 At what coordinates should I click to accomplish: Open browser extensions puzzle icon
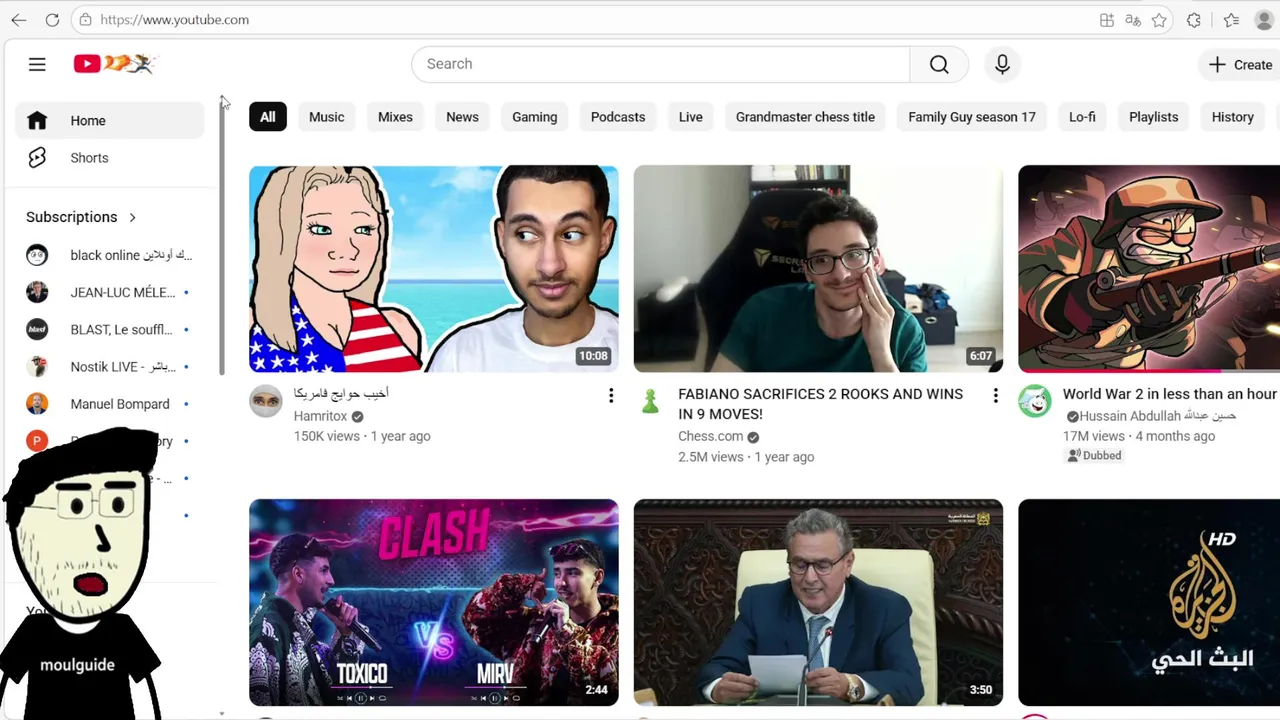click(x=1194, y=20)
